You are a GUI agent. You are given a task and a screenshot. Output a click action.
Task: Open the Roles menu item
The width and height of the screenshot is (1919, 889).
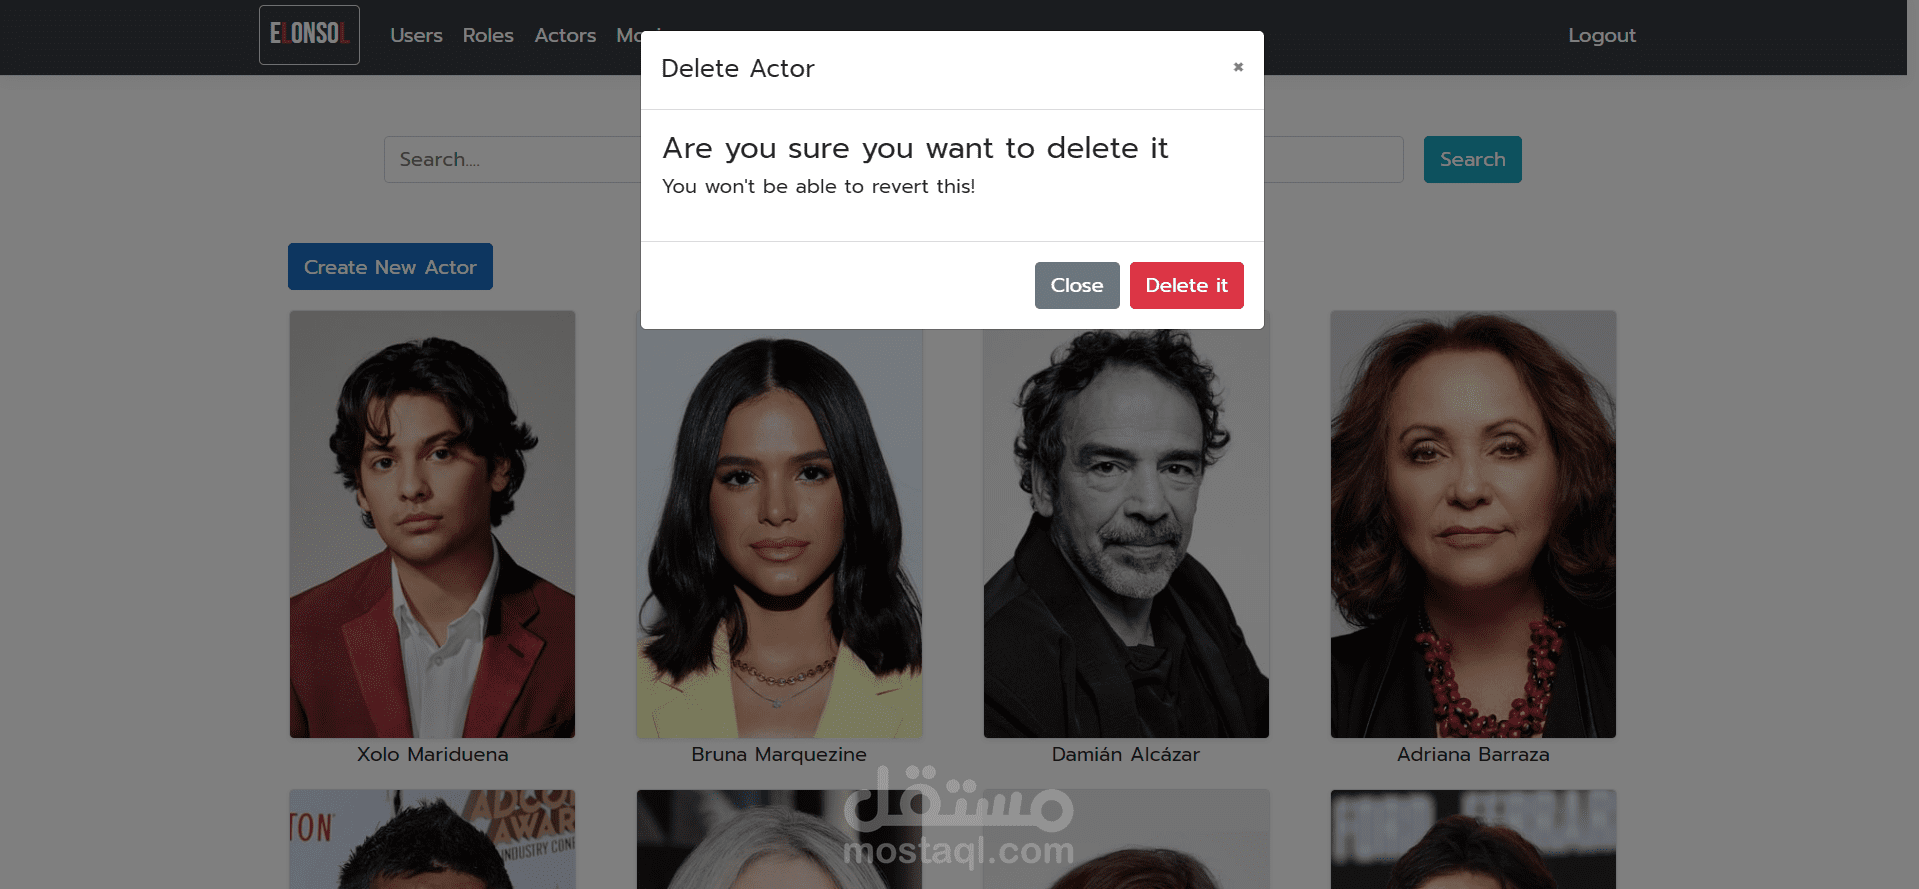(x=488, y=35)
